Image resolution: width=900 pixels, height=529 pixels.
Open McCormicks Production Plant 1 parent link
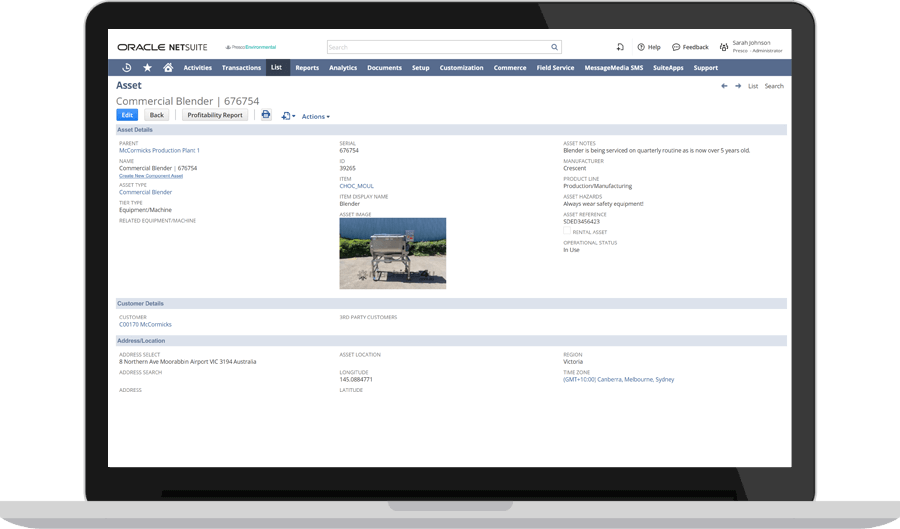pos(159,150)
